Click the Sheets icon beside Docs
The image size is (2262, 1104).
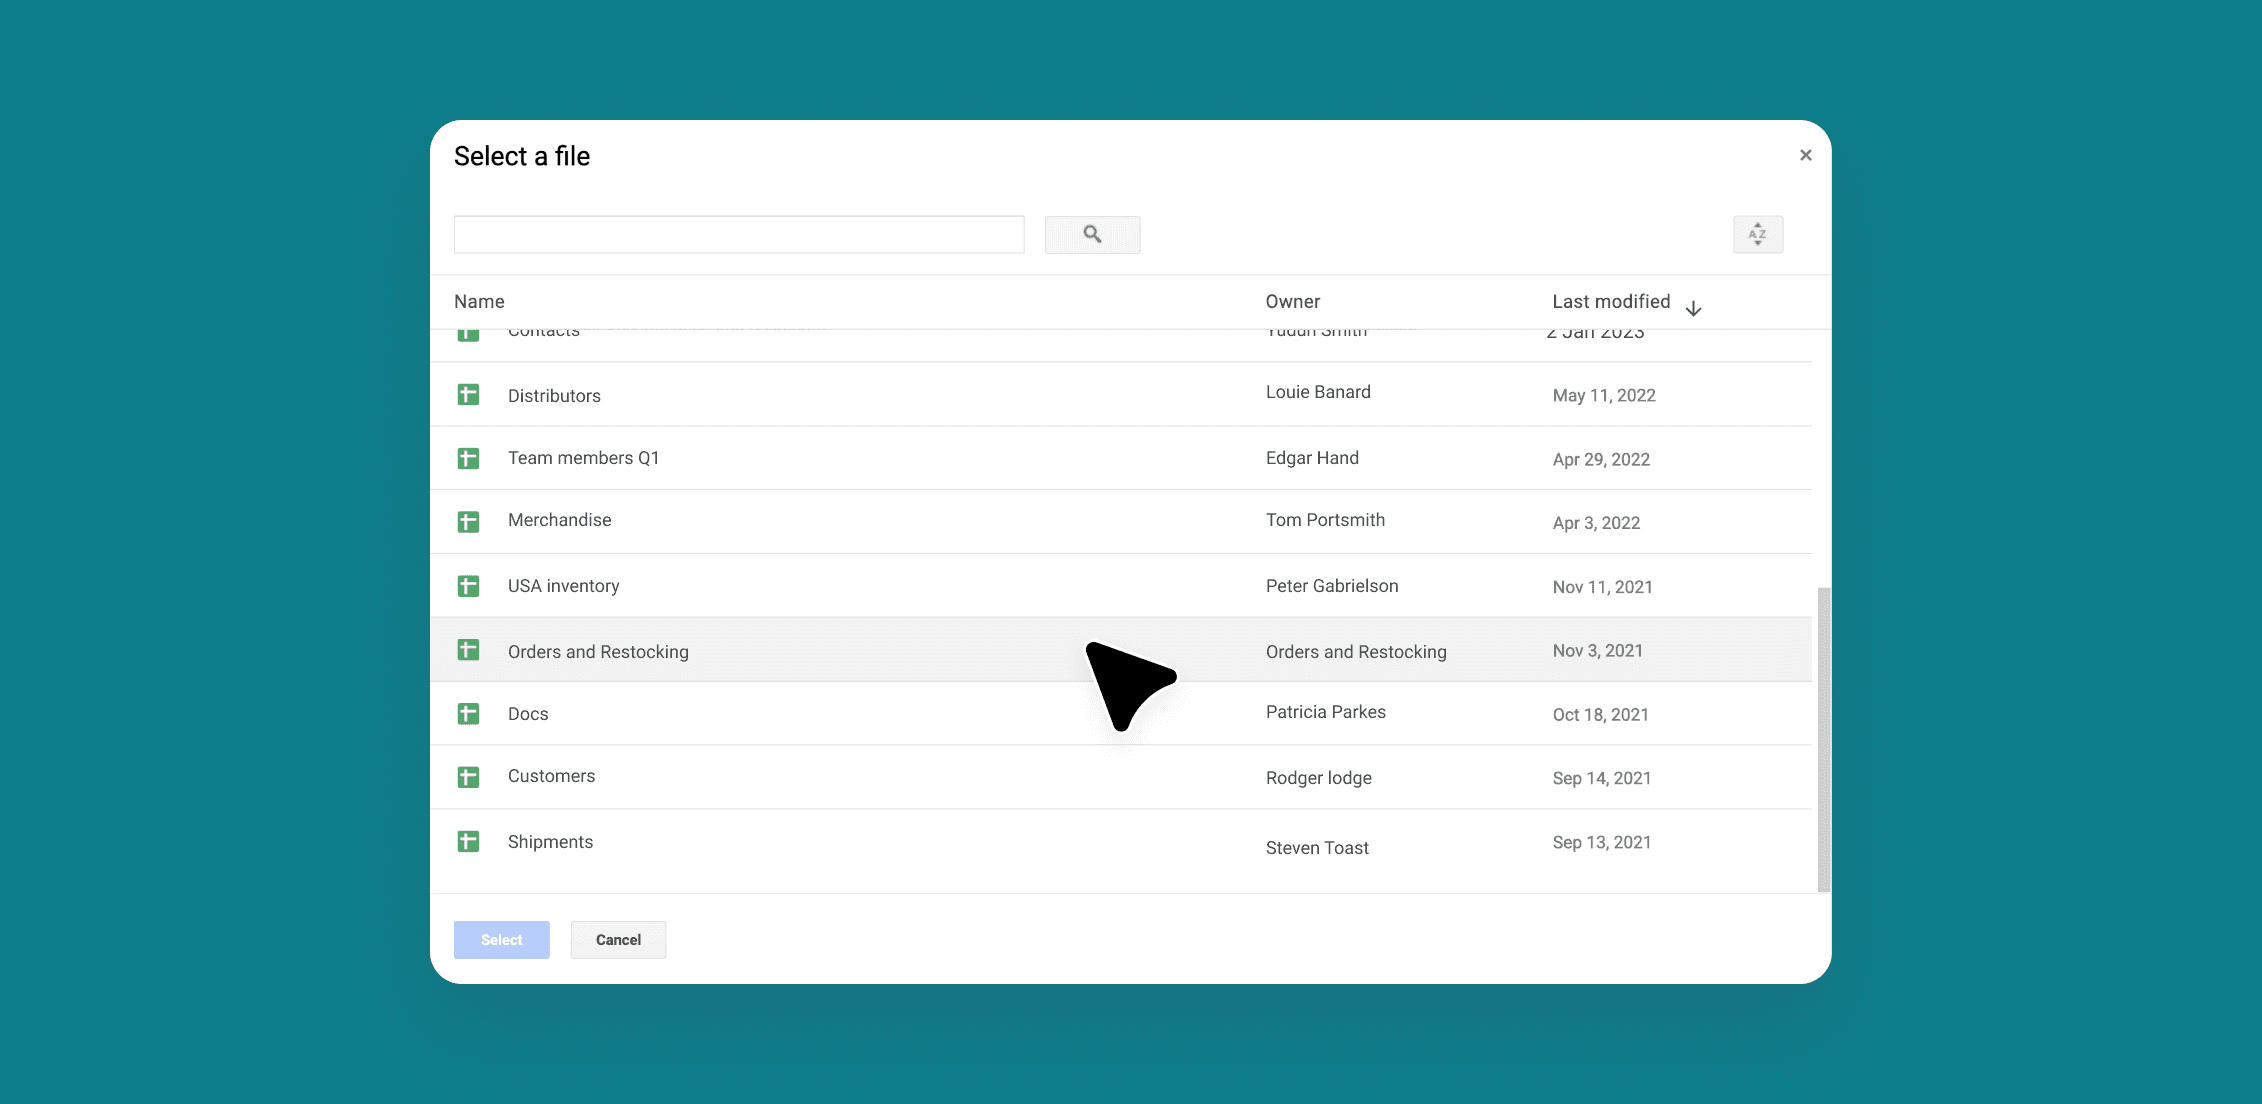click(468, 713)
